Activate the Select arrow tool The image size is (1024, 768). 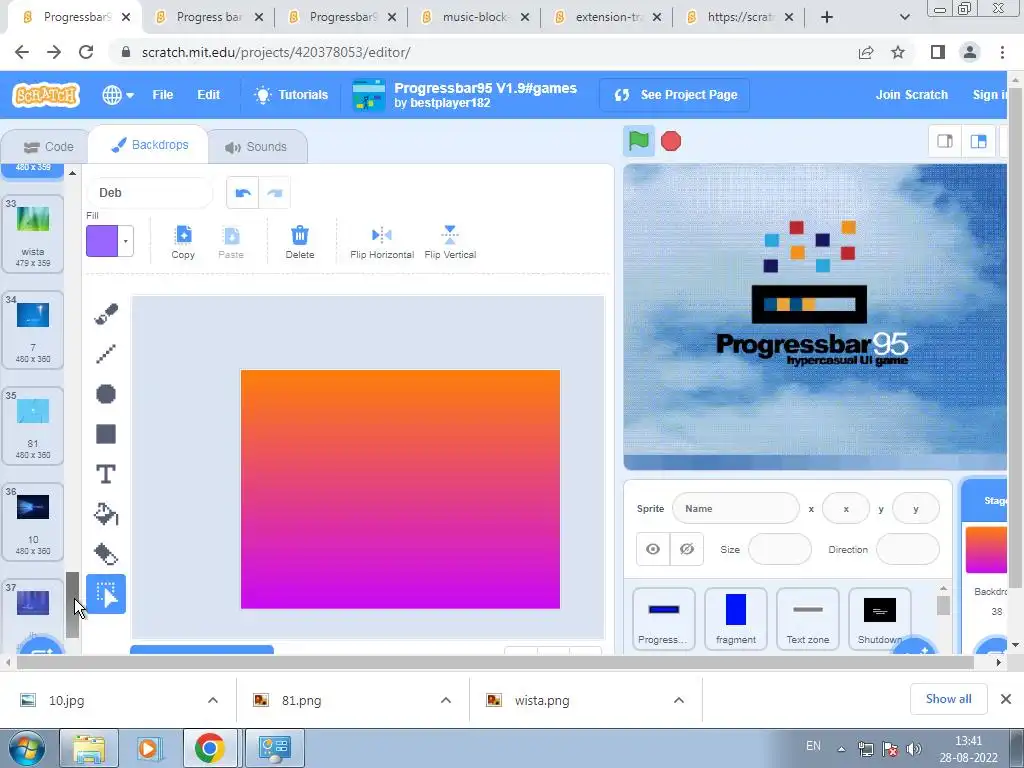coord(106,594)
